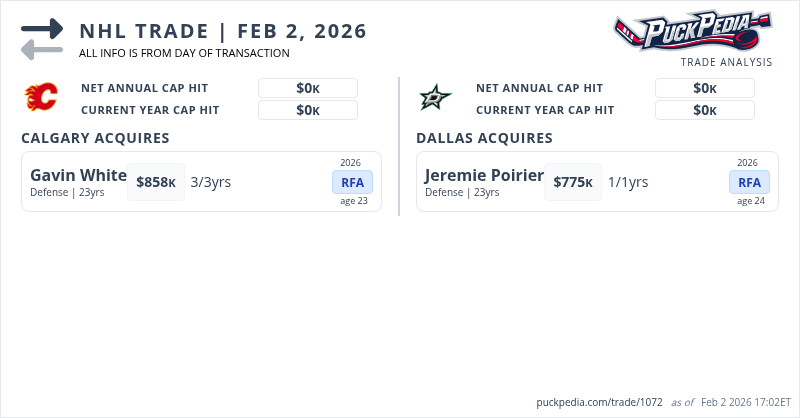Click Calgary's net annual cap hit value
This screenshot has width=800, height=418.
coord(308,88)
